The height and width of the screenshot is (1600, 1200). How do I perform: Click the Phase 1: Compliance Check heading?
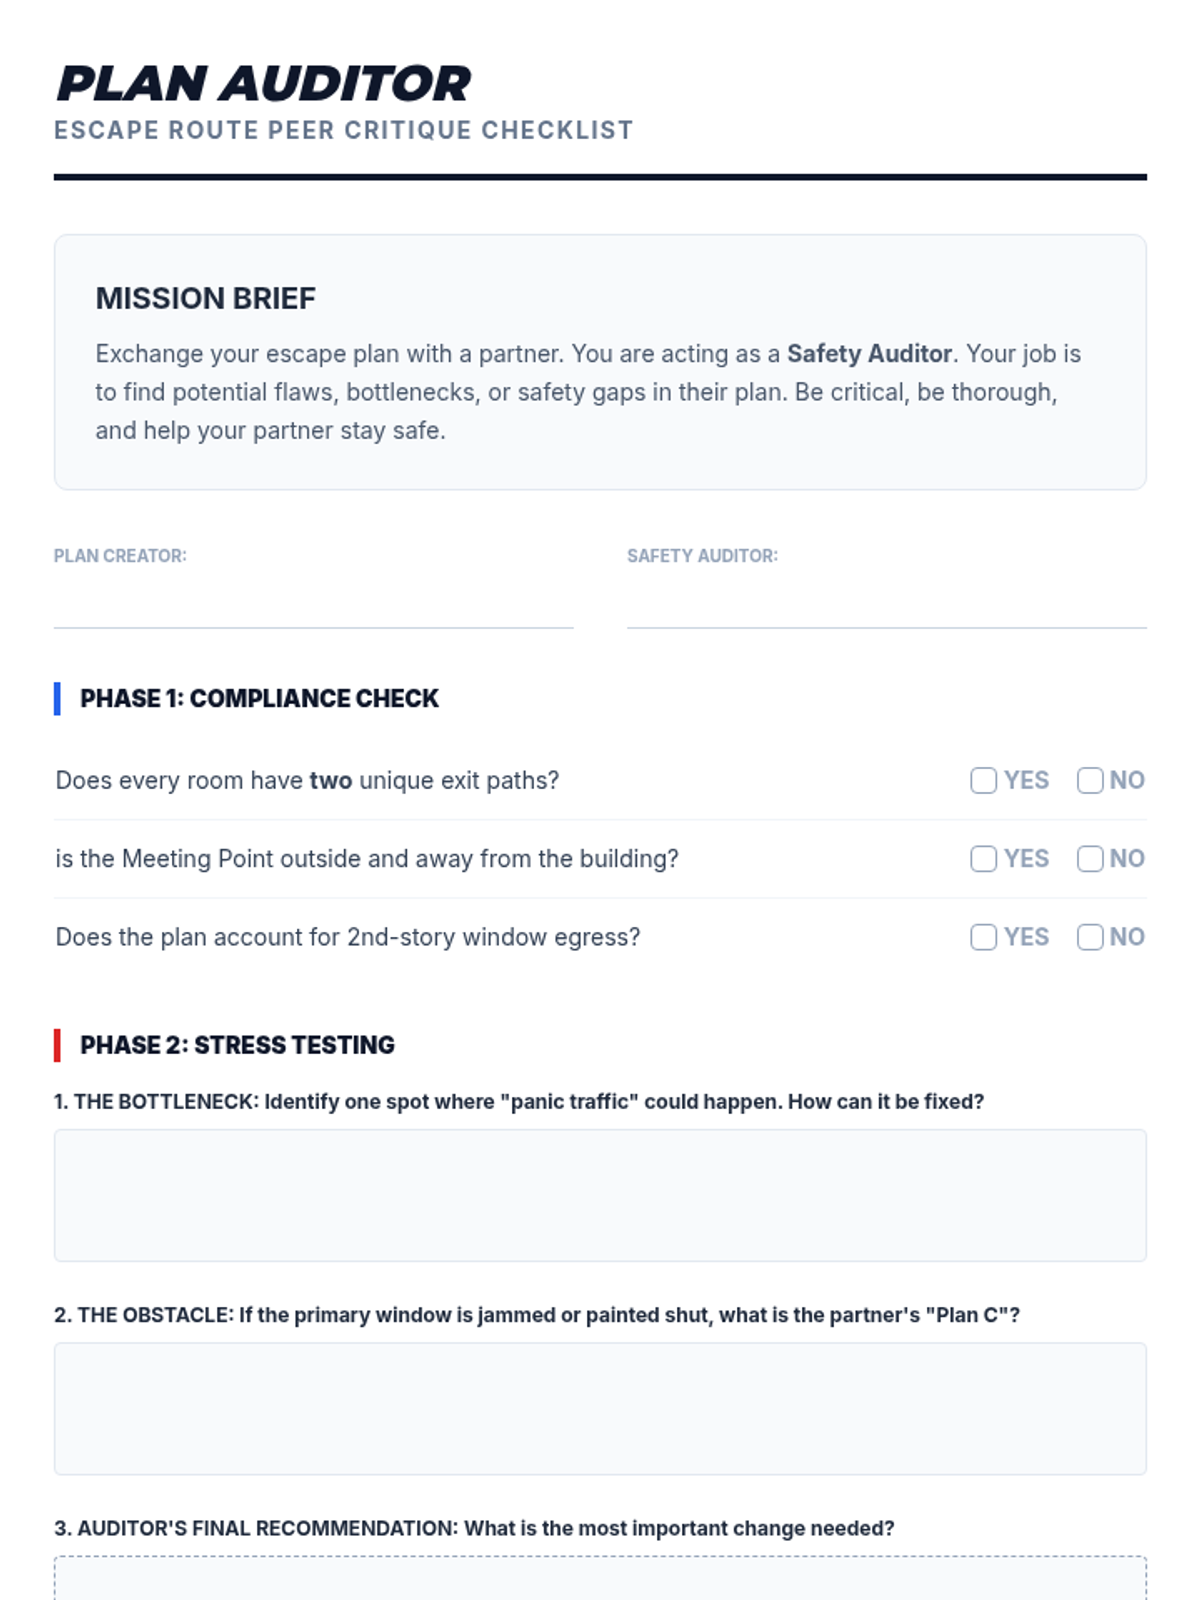click(x=259, y=698)
